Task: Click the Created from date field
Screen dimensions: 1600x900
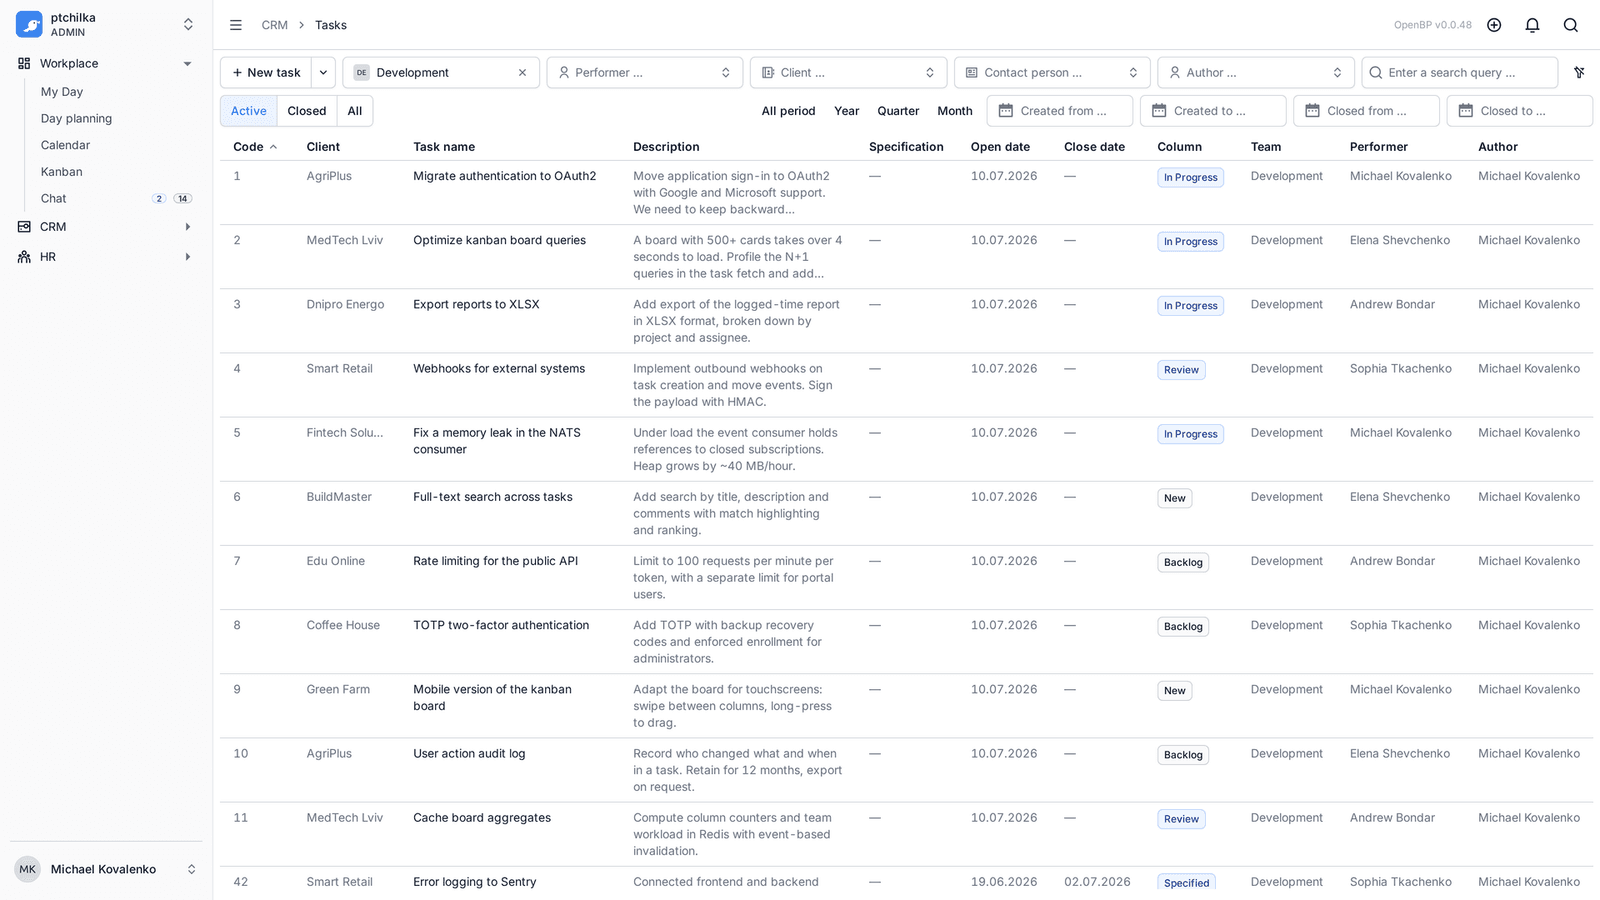Action: (x=1060, y=111)
